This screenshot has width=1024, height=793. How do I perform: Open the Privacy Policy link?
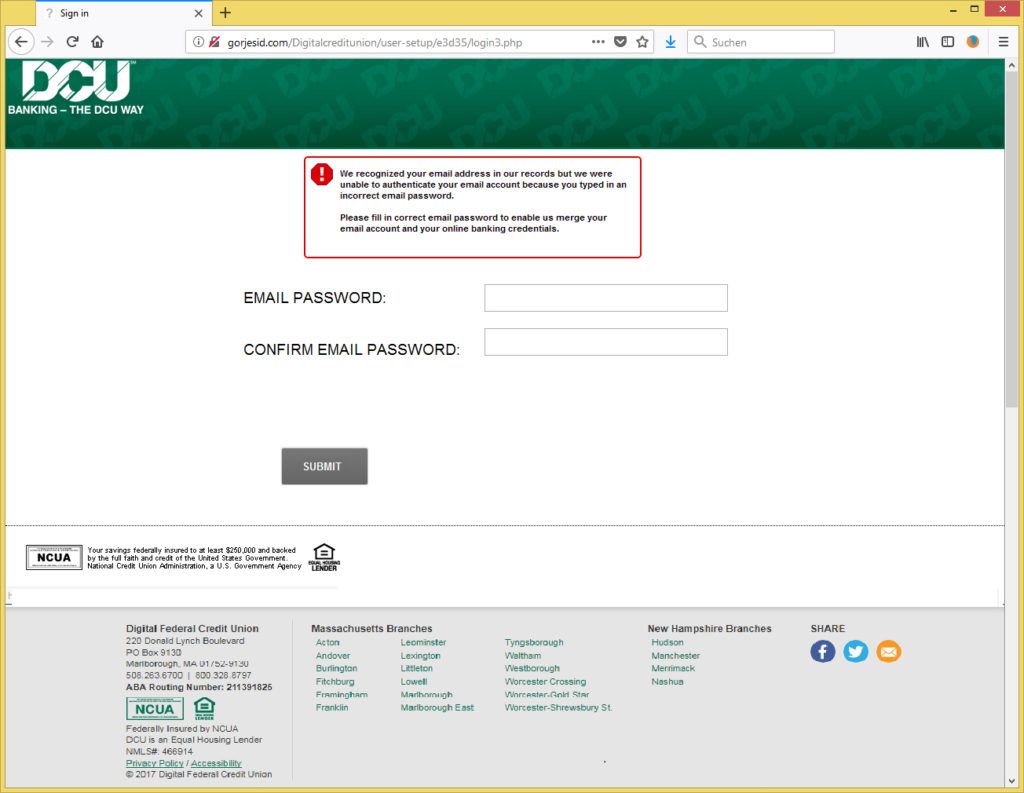(153, 763)
